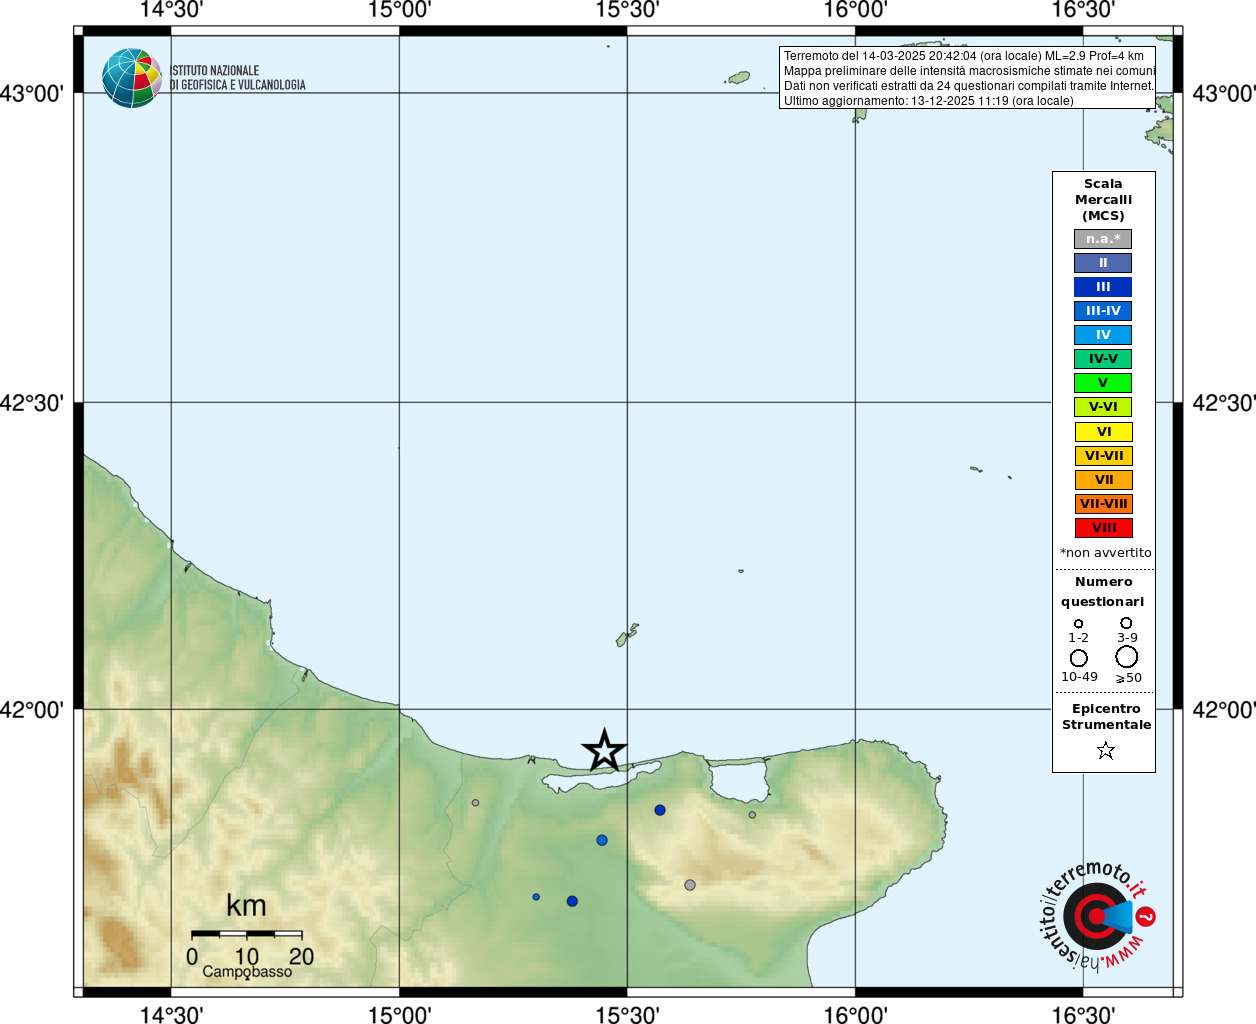
Task: Click the '20' mark on the scale bar
Action: (x=302, y=956)
